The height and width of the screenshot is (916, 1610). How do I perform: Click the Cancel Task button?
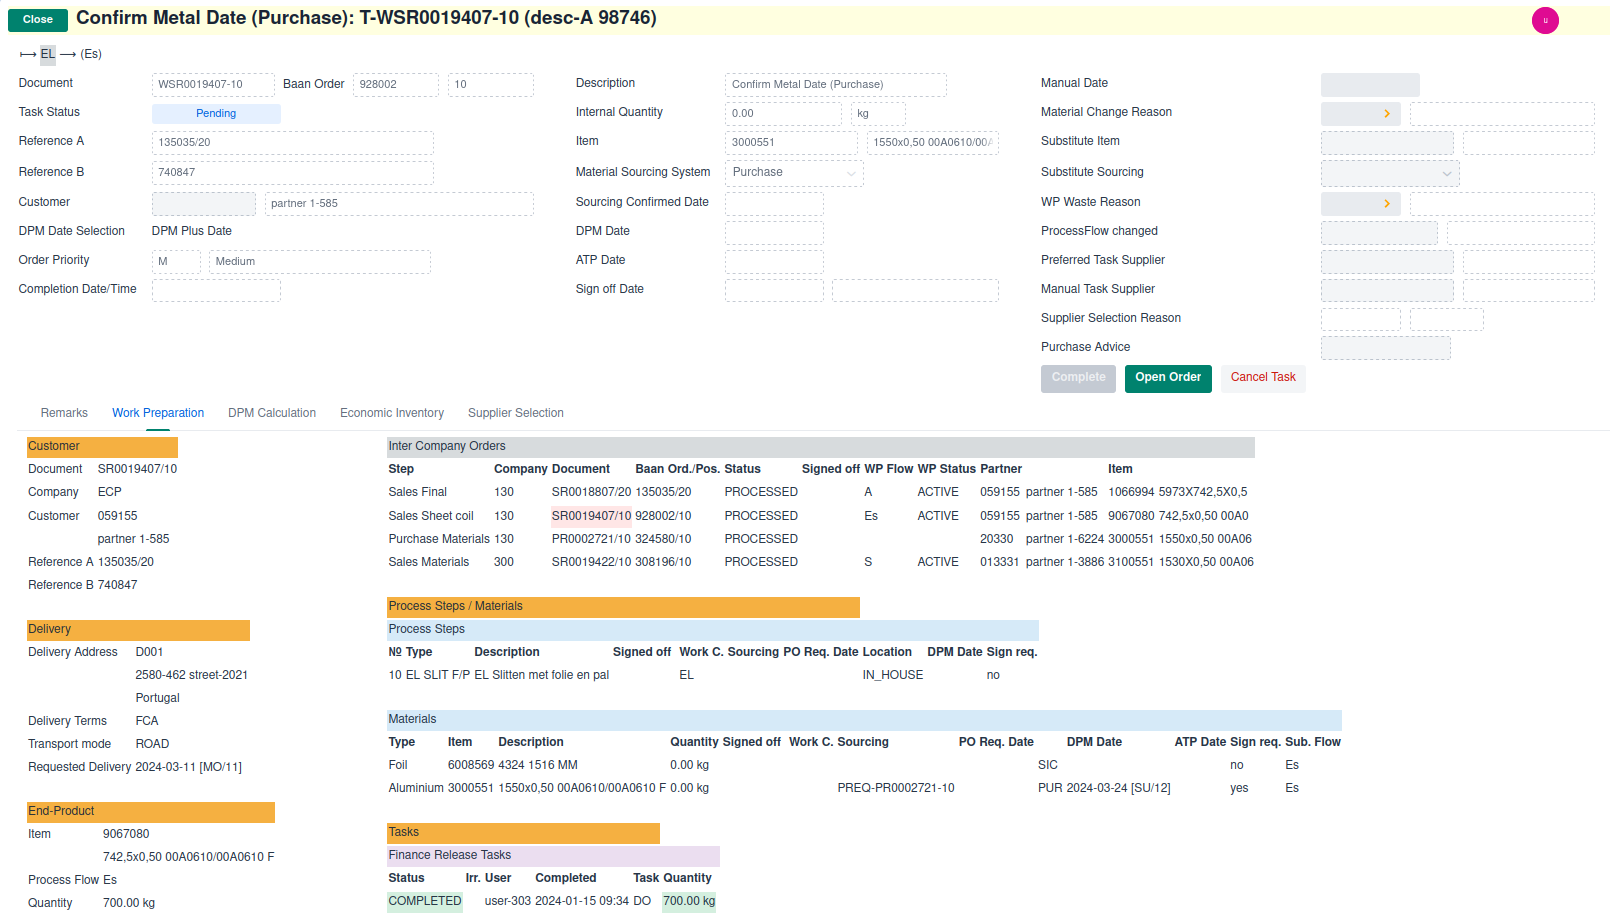(1263, 378)
